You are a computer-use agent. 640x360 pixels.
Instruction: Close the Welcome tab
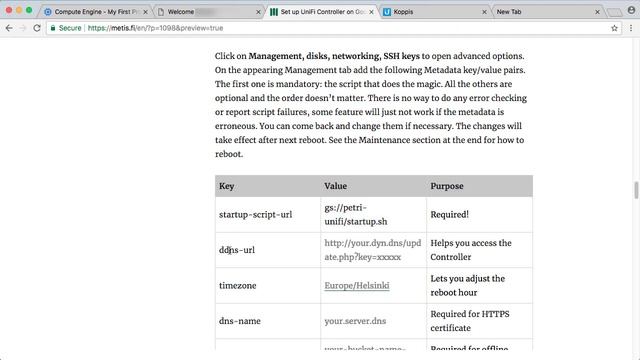pos(258,12)
